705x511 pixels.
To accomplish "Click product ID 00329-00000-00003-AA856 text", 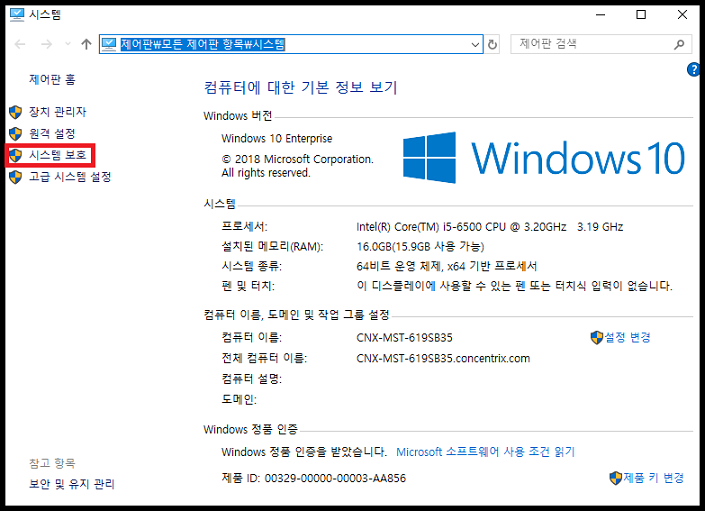I will (x=335, y=478).
